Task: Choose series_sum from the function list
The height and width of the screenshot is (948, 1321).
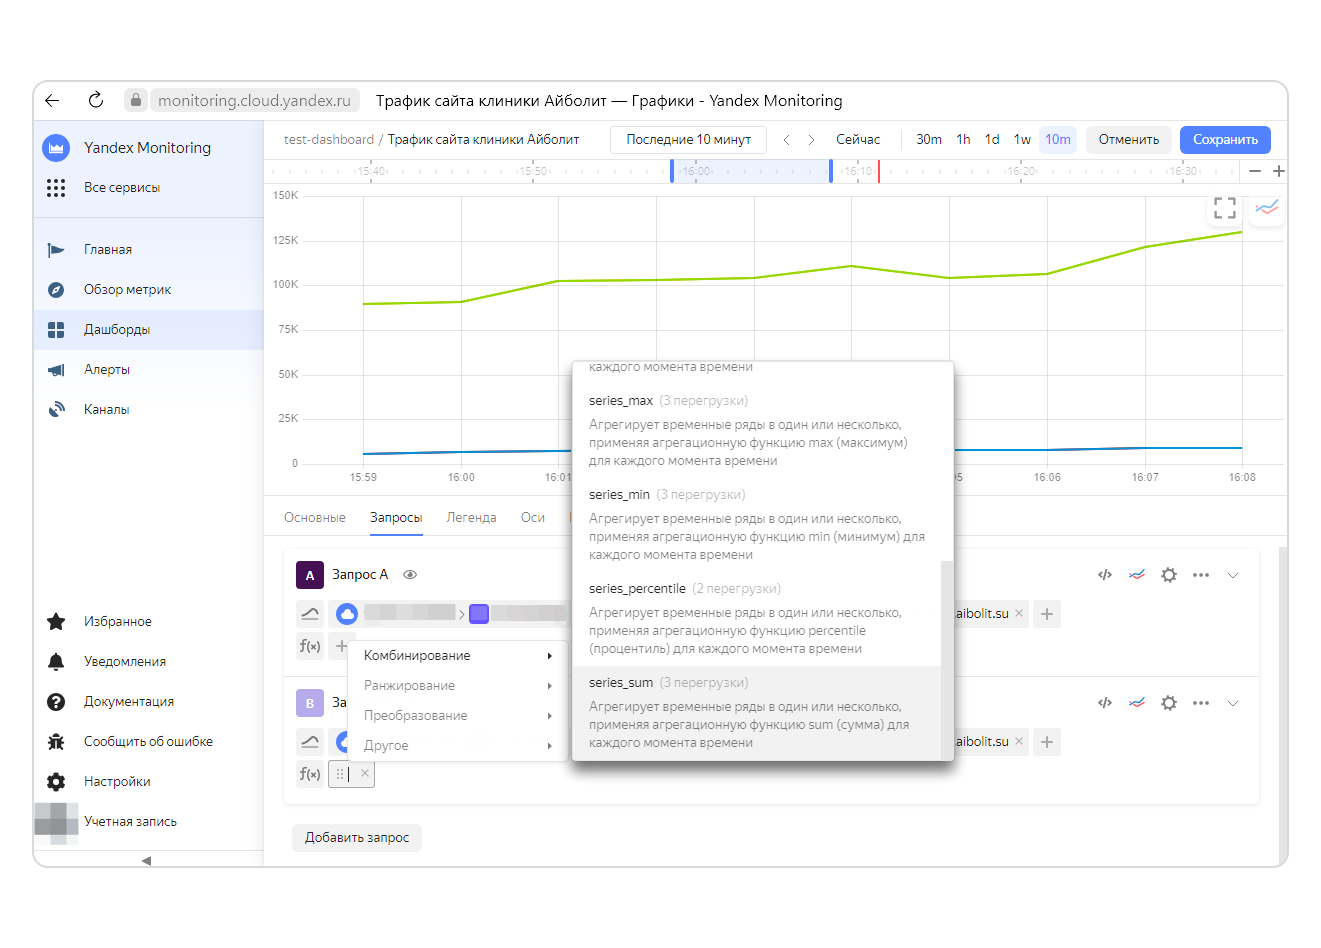Action: pyautogui.click(x=757, y=713)
